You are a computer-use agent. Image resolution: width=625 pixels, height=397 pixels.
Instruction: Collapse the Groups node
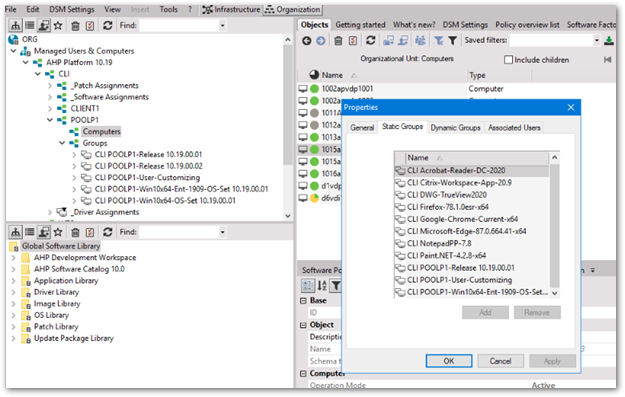tap(62, 143)
